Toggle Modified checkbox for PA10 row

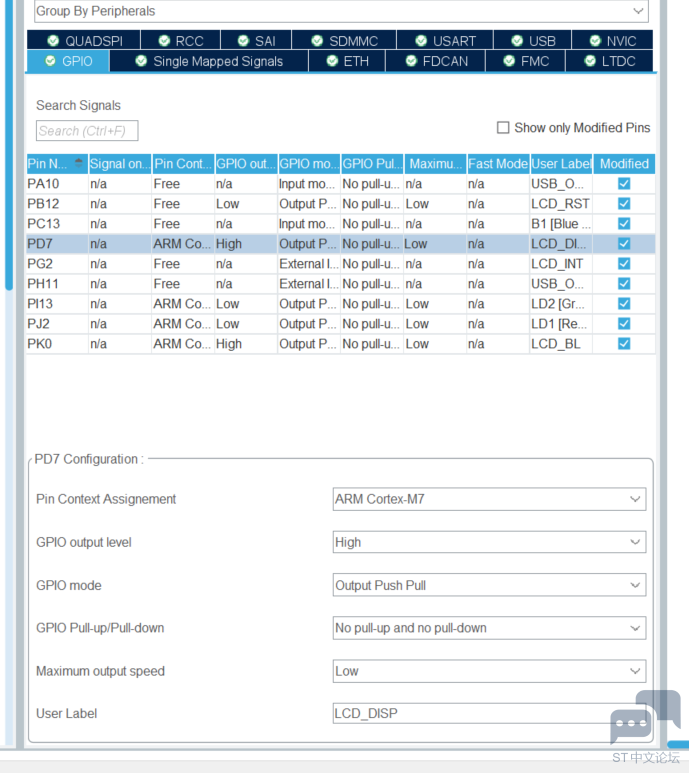point(624,184)
